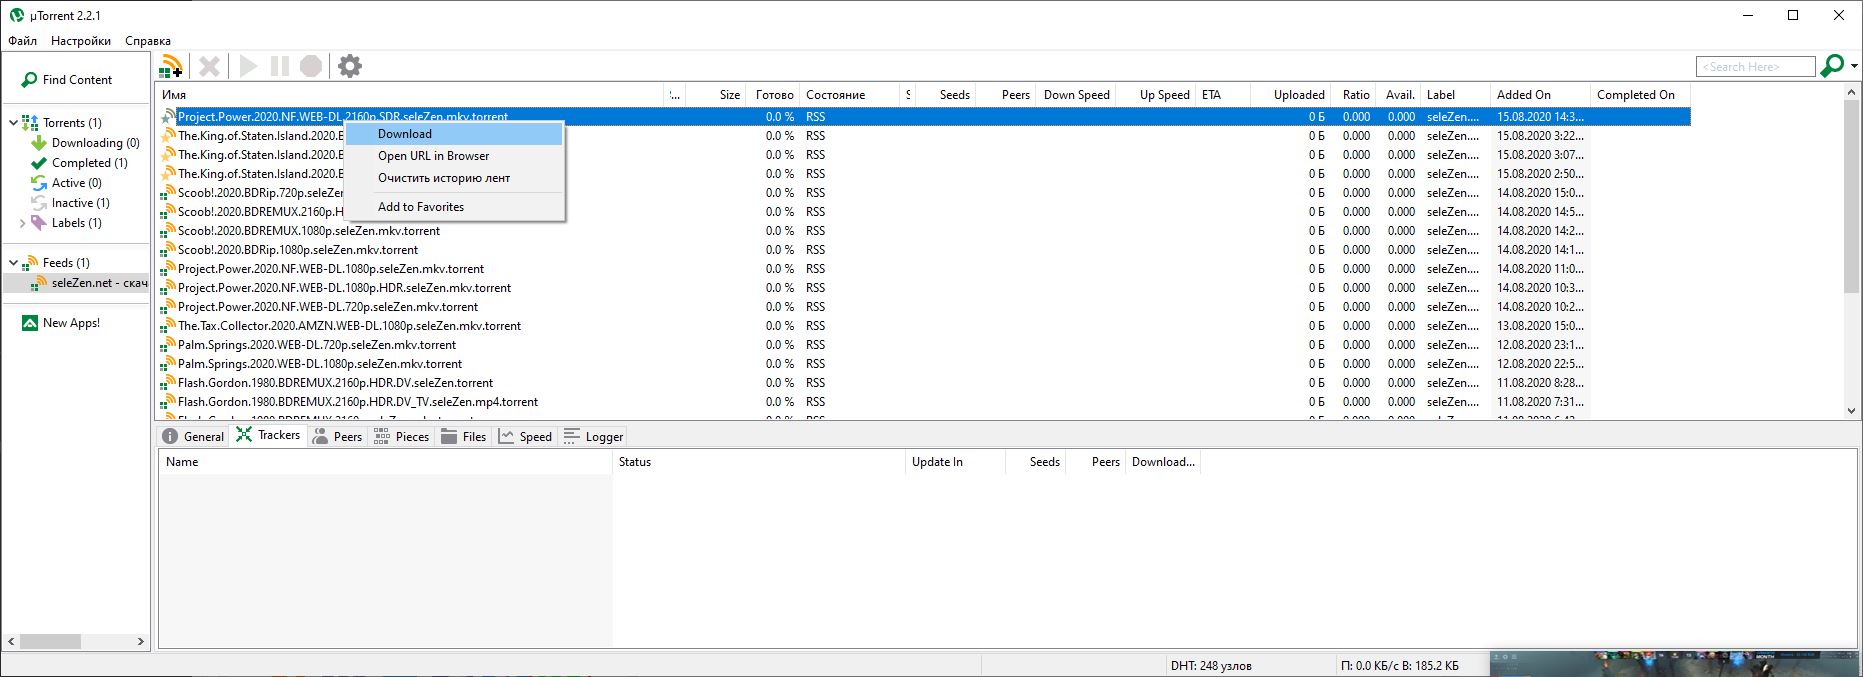Screen dimensions: 1863x677
Task: Click the green search magnifier icon
Action: tap(1831, 66)
